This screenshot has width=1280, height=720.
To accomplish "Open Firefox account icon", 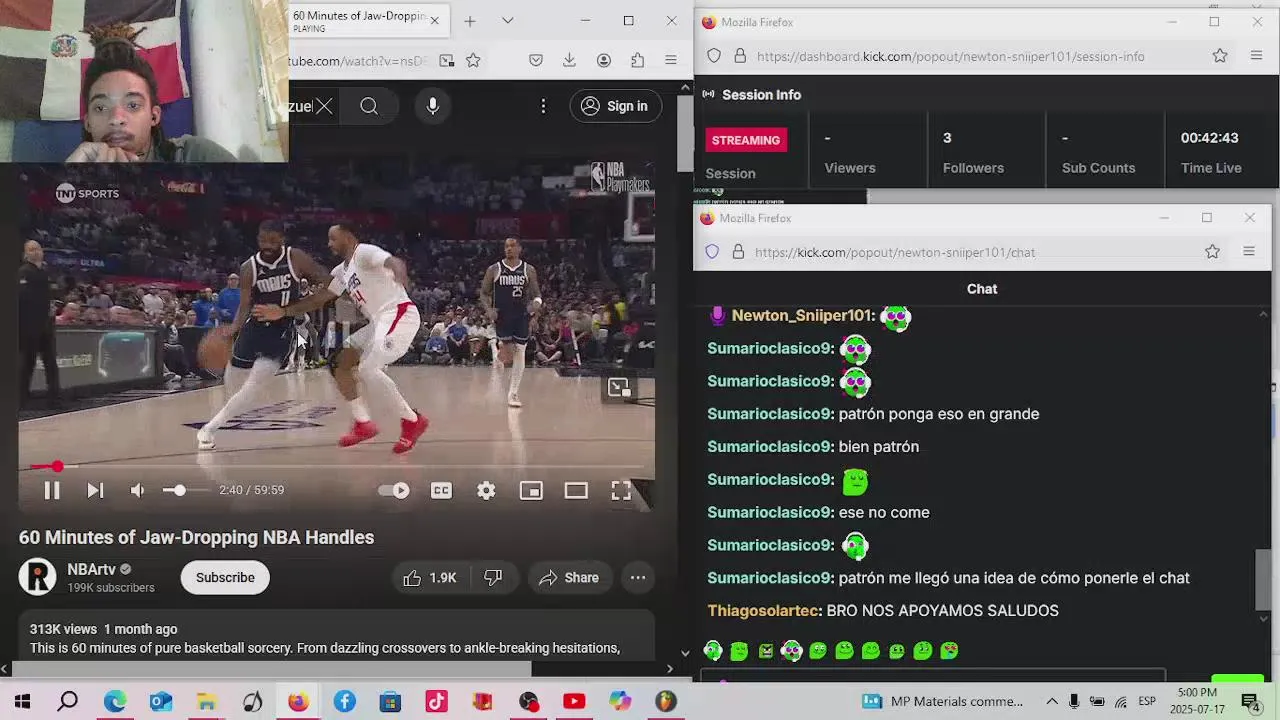I will point(604,61).
